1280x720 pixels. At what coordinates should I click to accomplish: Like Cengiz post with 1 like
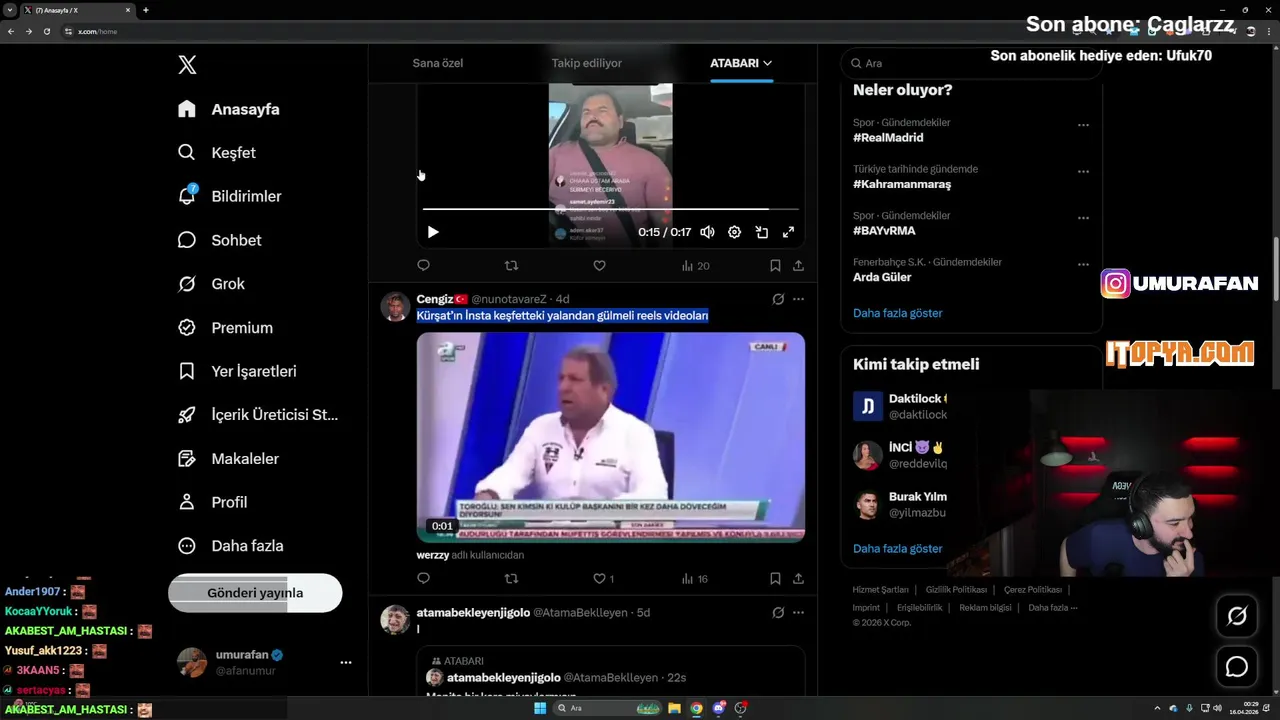coord(603,578)
